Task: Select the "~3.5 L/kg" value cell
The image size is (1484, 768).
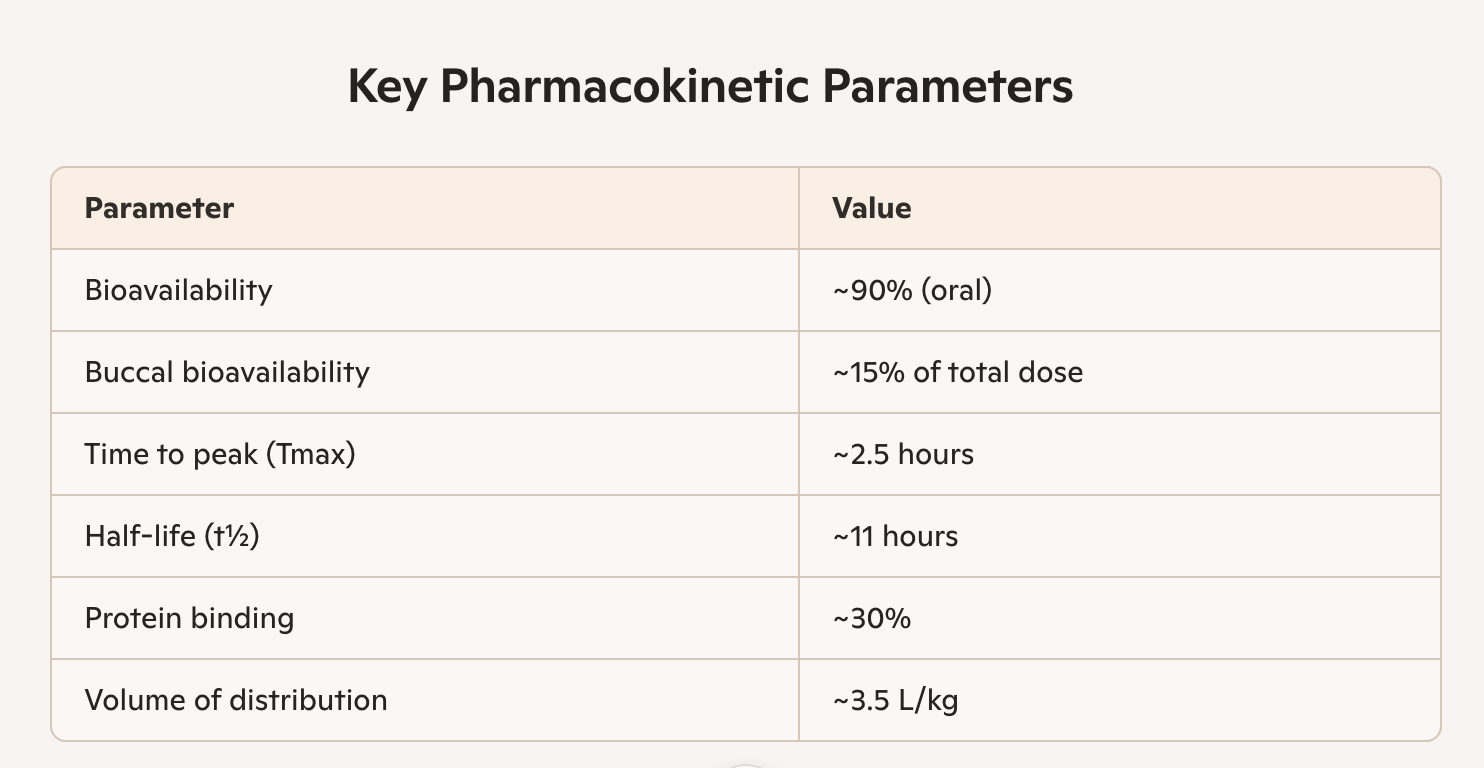Action: pyautogui.click(x=895, y=700)
